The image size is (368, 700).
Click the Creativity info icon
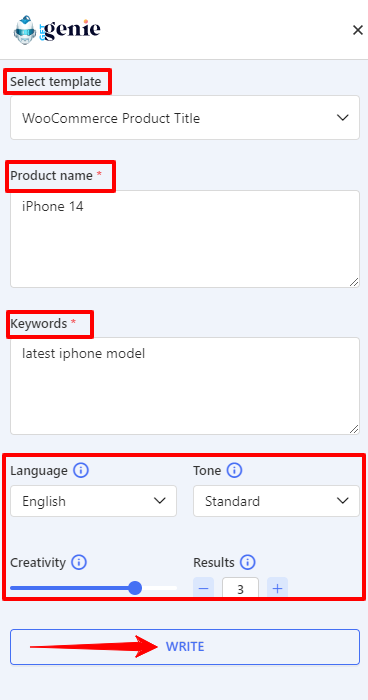pos(79,562)
